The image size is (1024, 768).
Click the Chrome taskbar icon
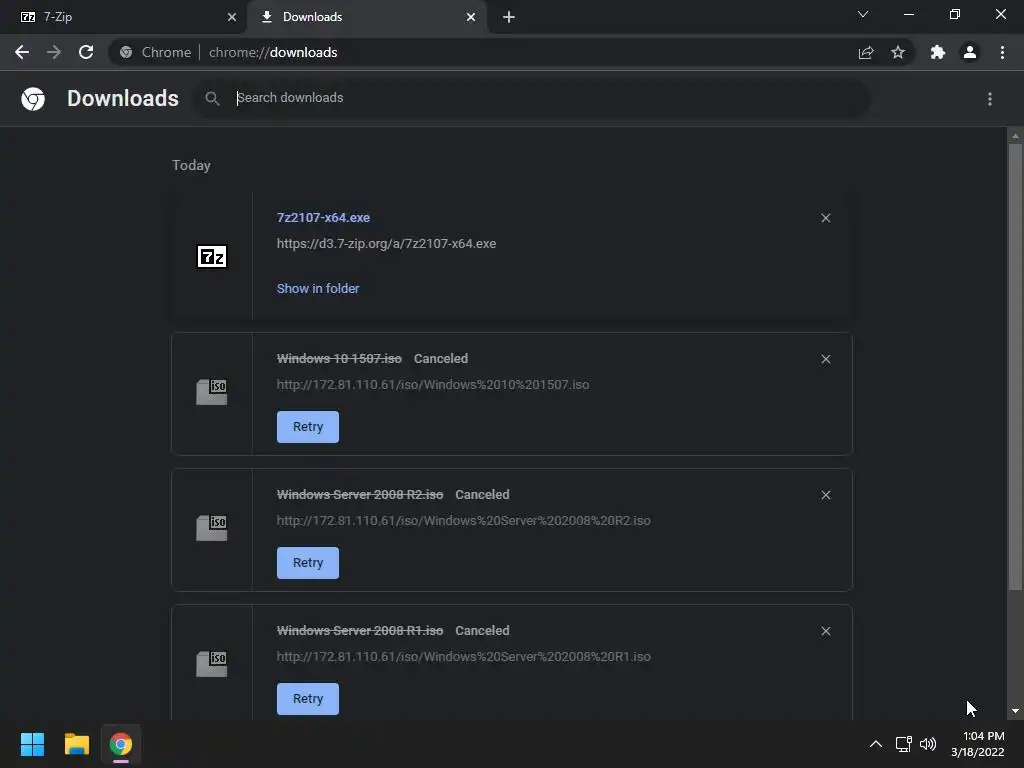point(121,744)
